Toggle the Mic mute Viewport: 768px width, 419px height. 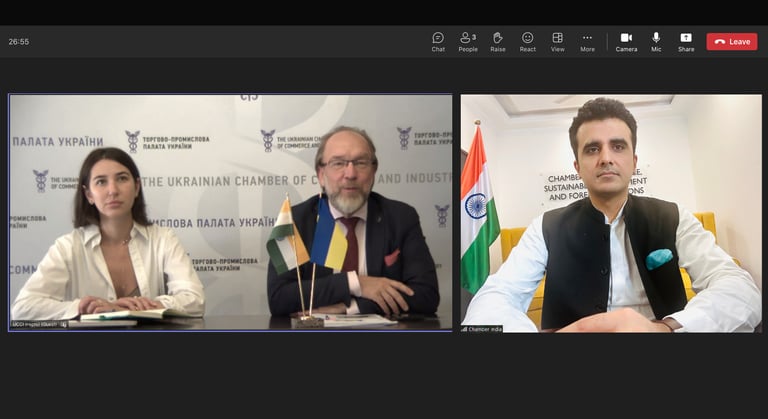coord(656,42)
